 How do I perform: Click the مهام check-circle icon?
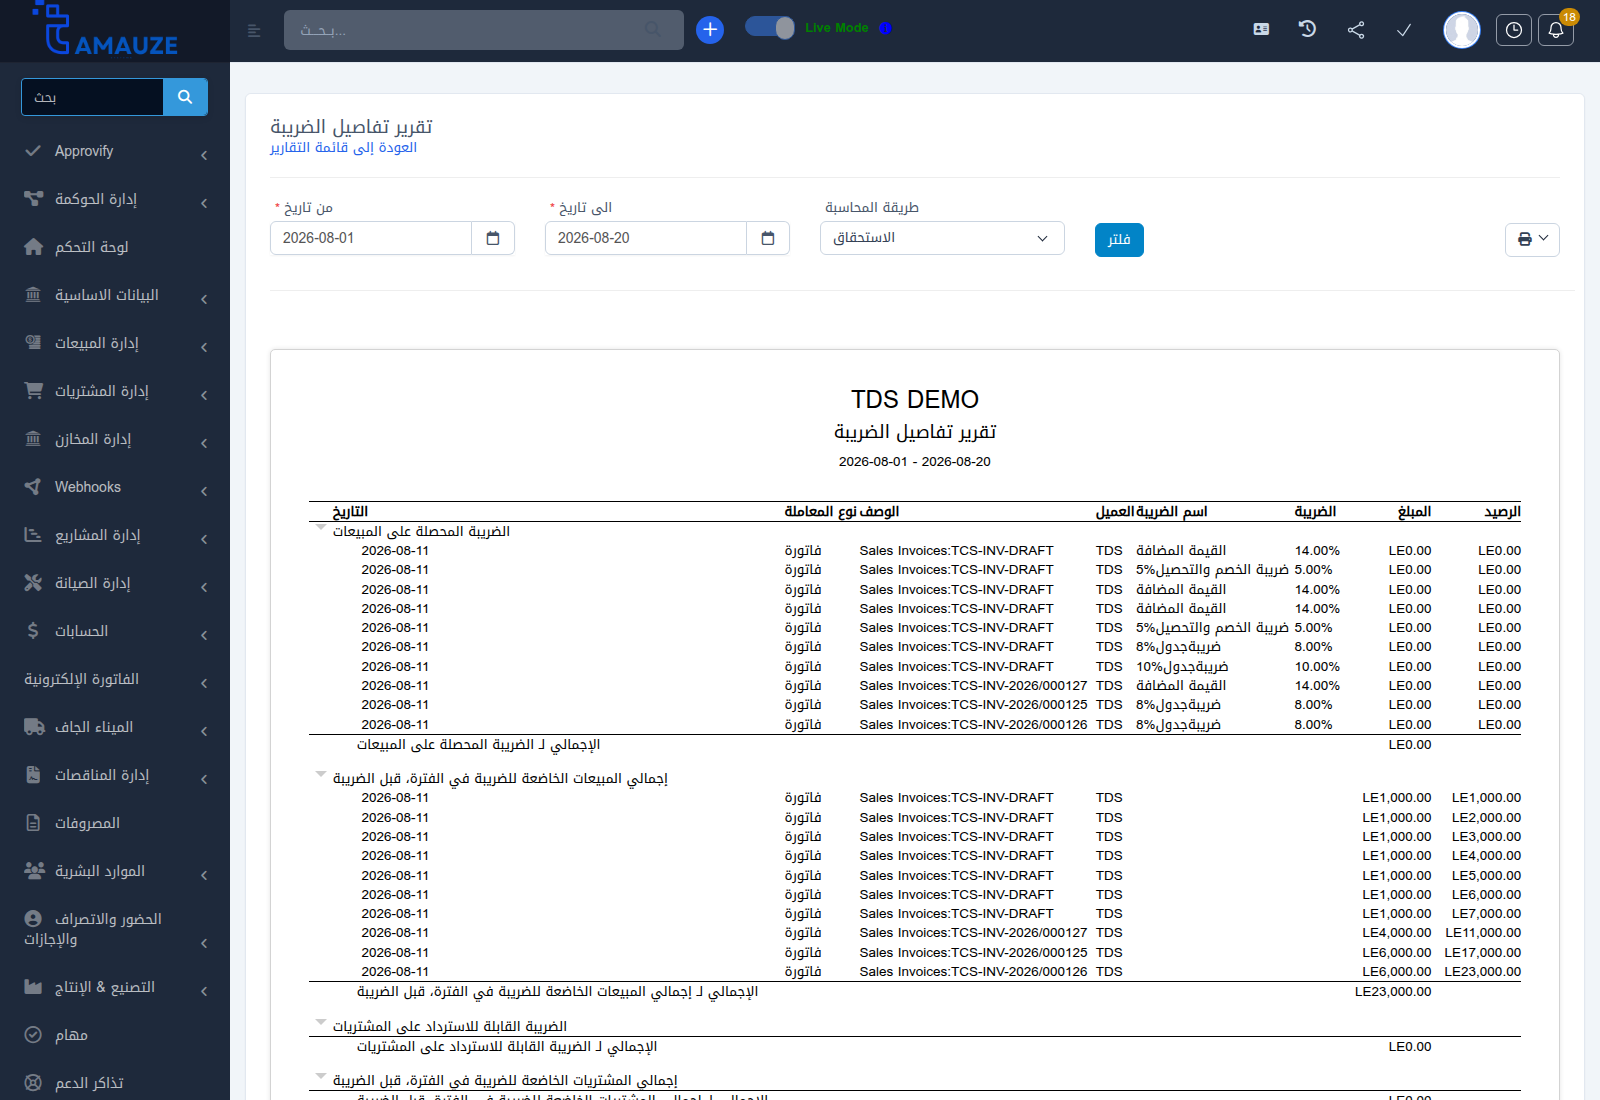33,1035
